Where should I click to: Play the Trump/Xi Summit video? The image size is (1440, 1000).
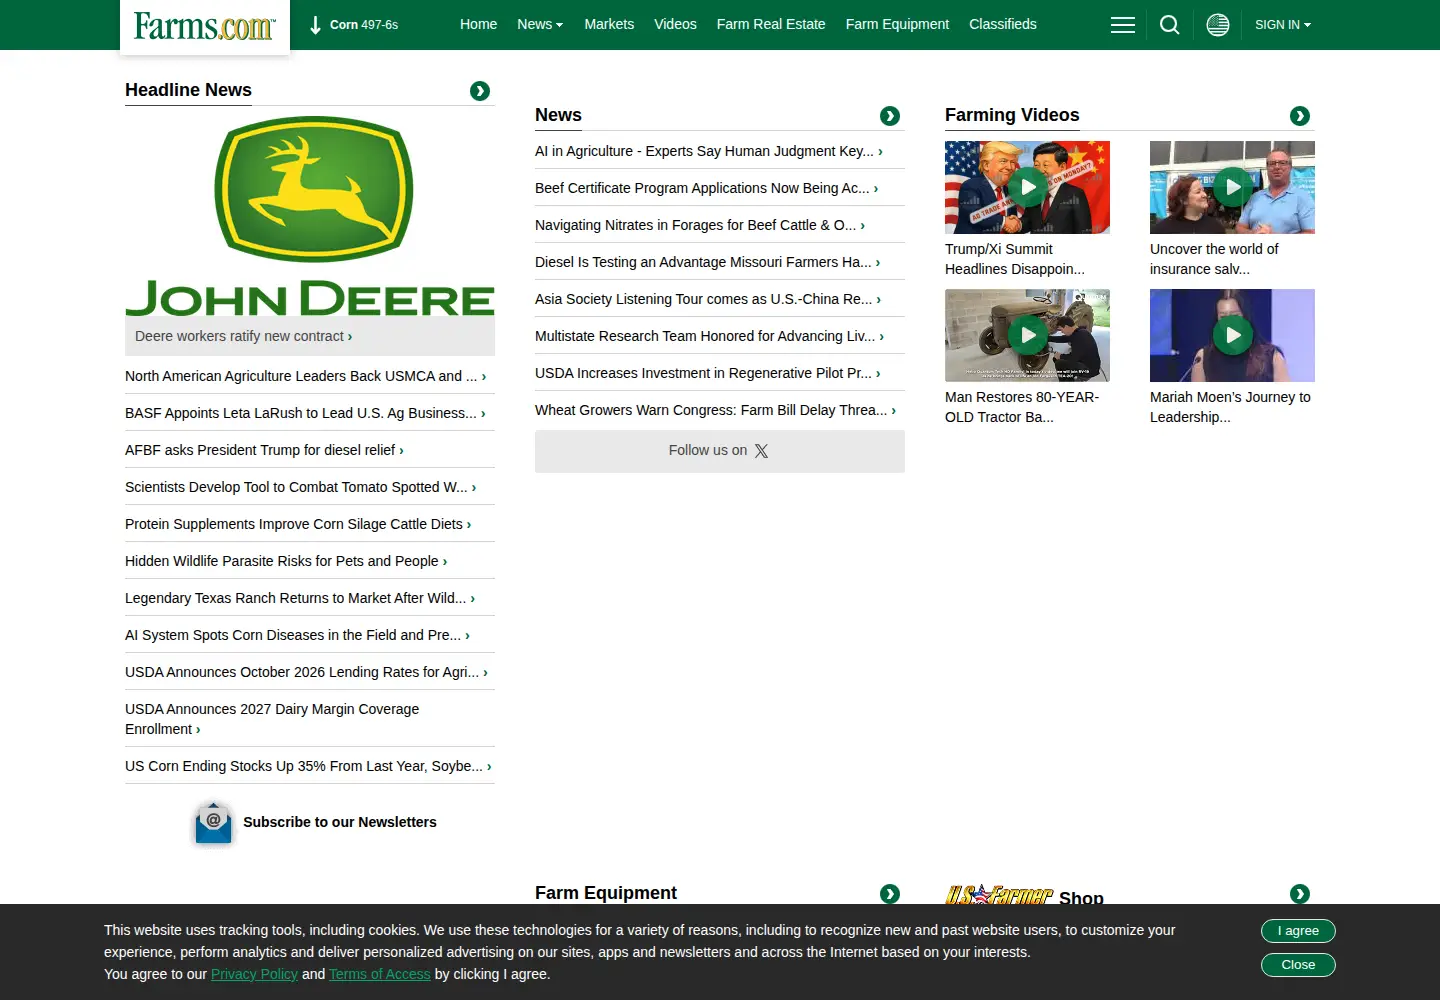coord(1027,187)
